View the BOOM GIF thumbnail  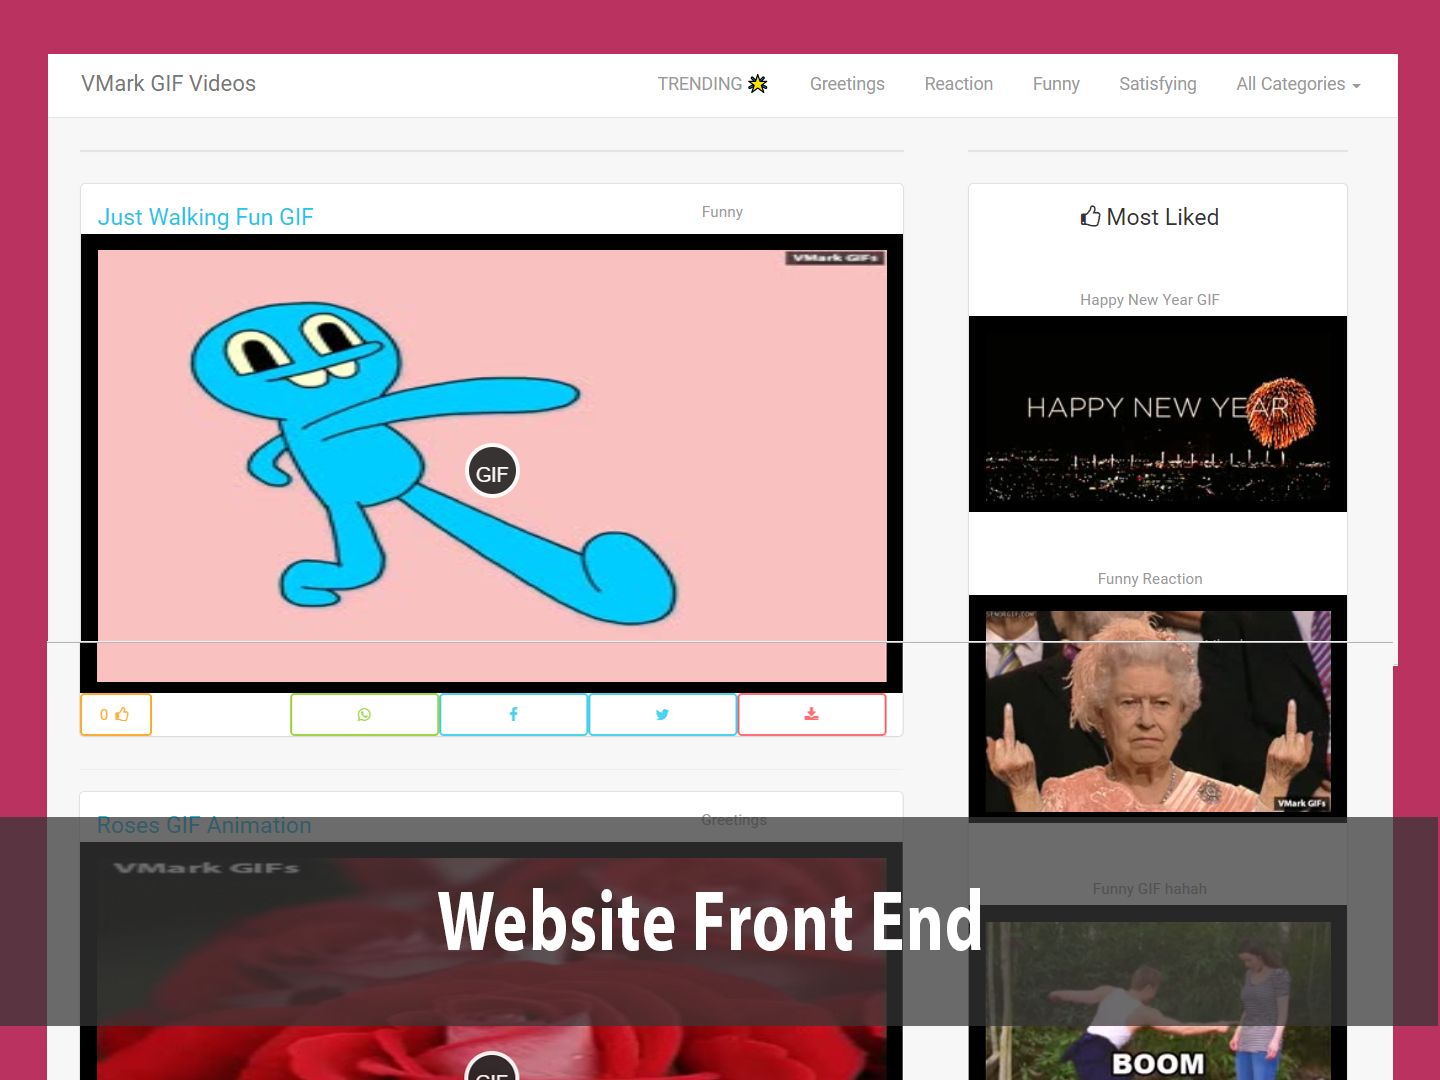(1158, 993)
